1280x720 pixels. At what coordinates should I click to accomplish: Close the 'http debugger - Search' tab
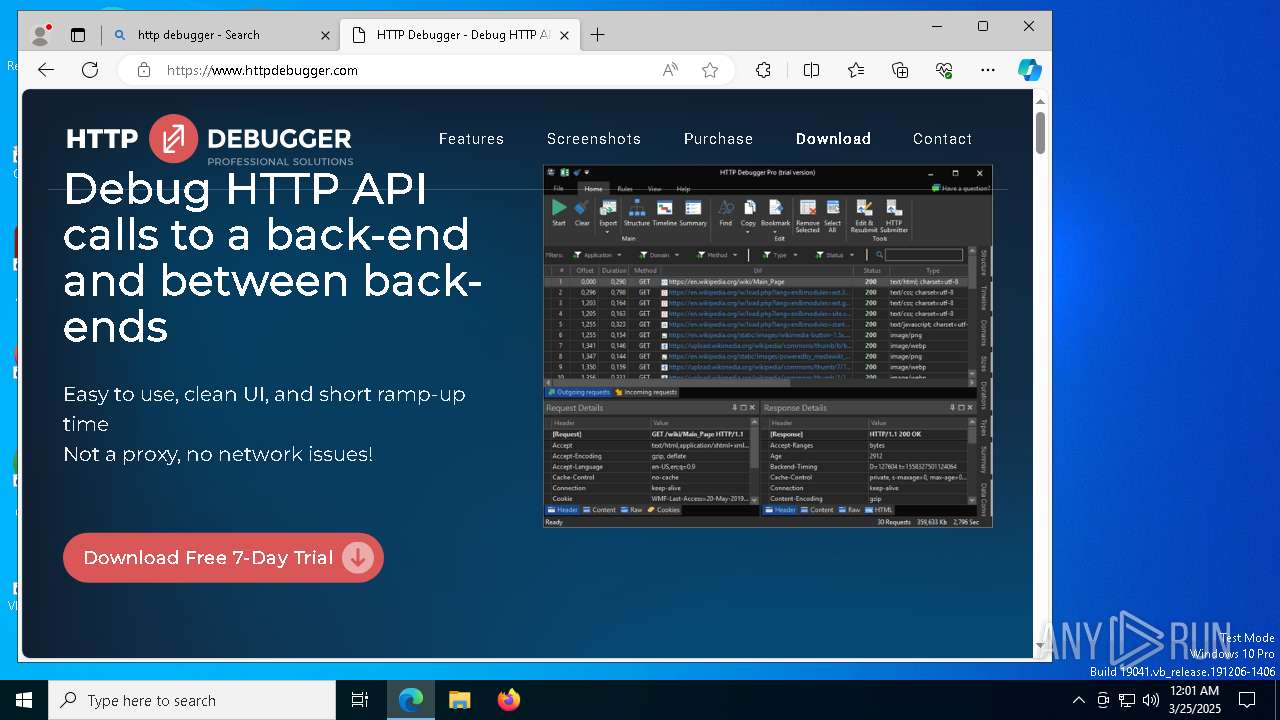tap(325, 35)
